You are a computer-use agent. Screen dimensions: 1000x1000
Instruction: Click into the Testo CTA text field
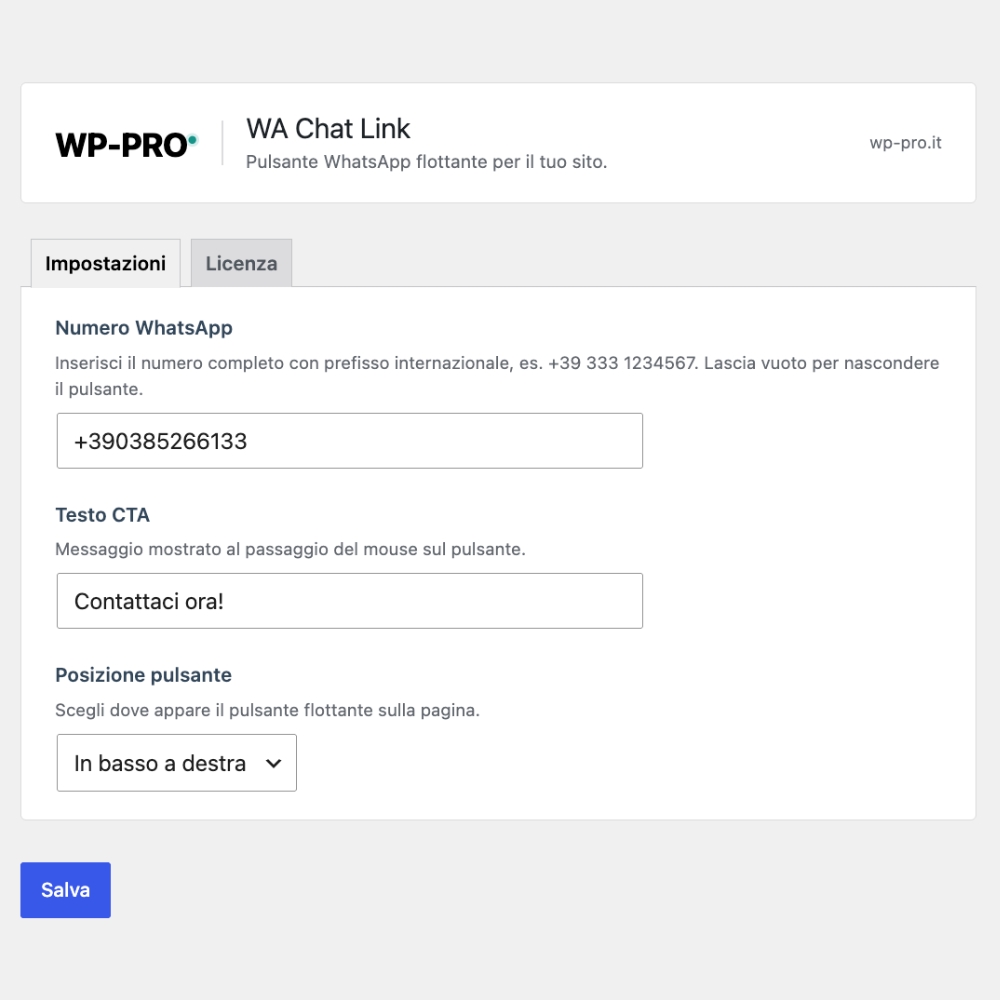tap(349, 601)
